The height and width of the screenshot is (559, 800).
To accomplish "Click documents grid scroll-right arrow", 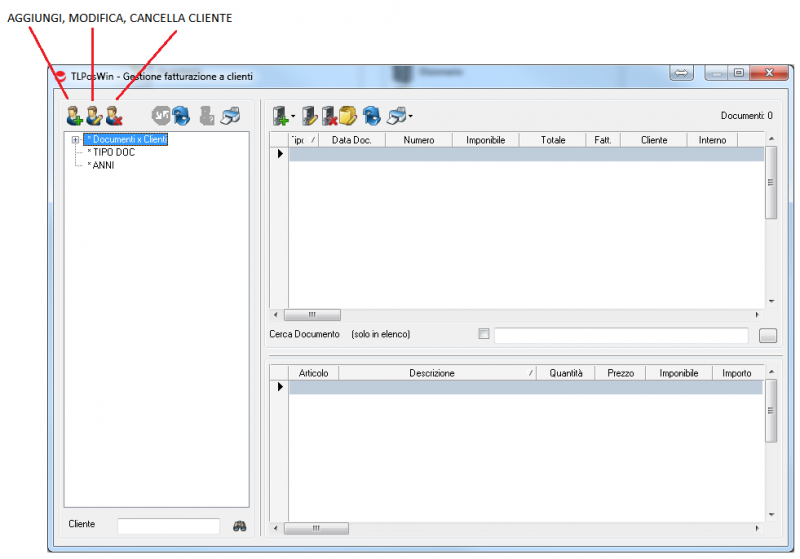I will click(x=757, y=315).
